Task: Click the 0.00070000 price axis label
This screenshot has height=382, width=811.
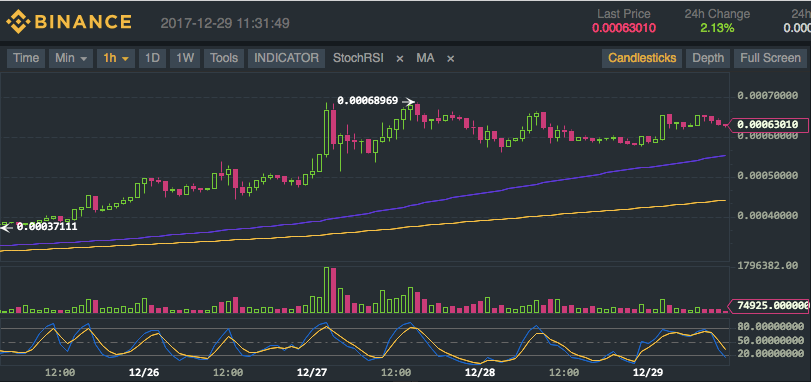Action: [768, 96]
